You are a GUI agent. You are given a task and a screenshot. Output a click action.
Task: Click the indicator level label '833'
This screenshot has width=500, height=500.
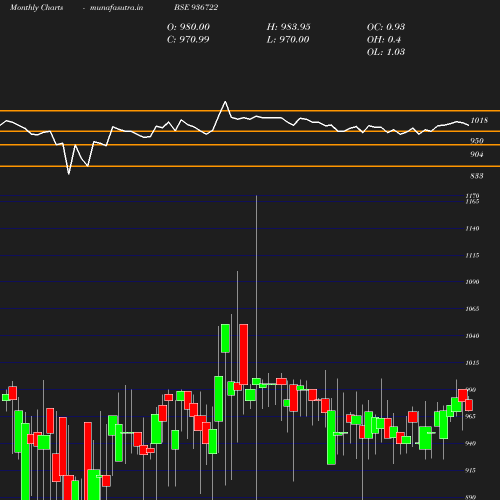[477, 176]
